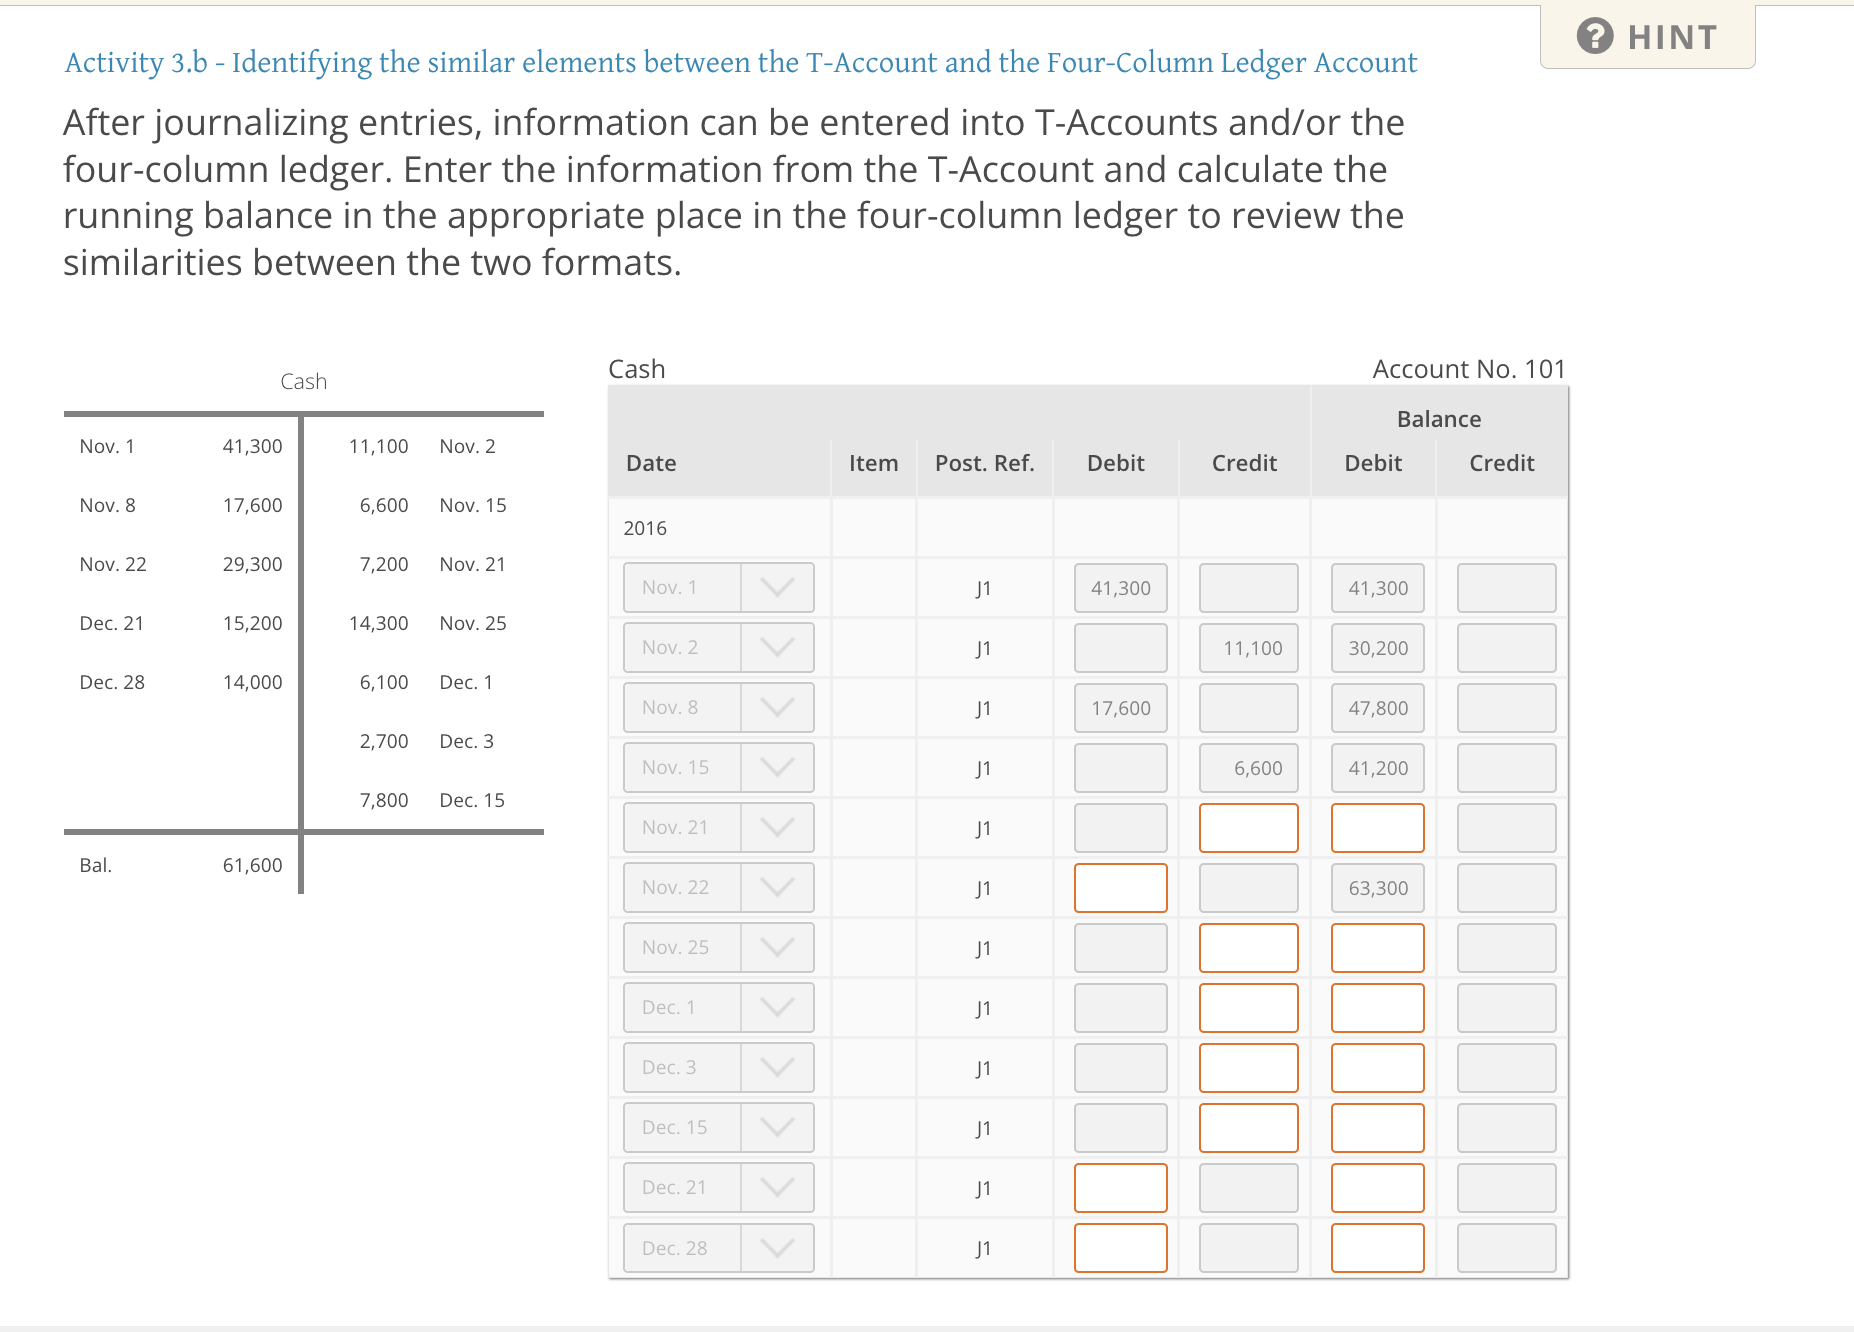This screenshot has height=1332, width=1854.
Task: Expand the Dec. 28 date dropdown
Action: tap(779, 1247)
